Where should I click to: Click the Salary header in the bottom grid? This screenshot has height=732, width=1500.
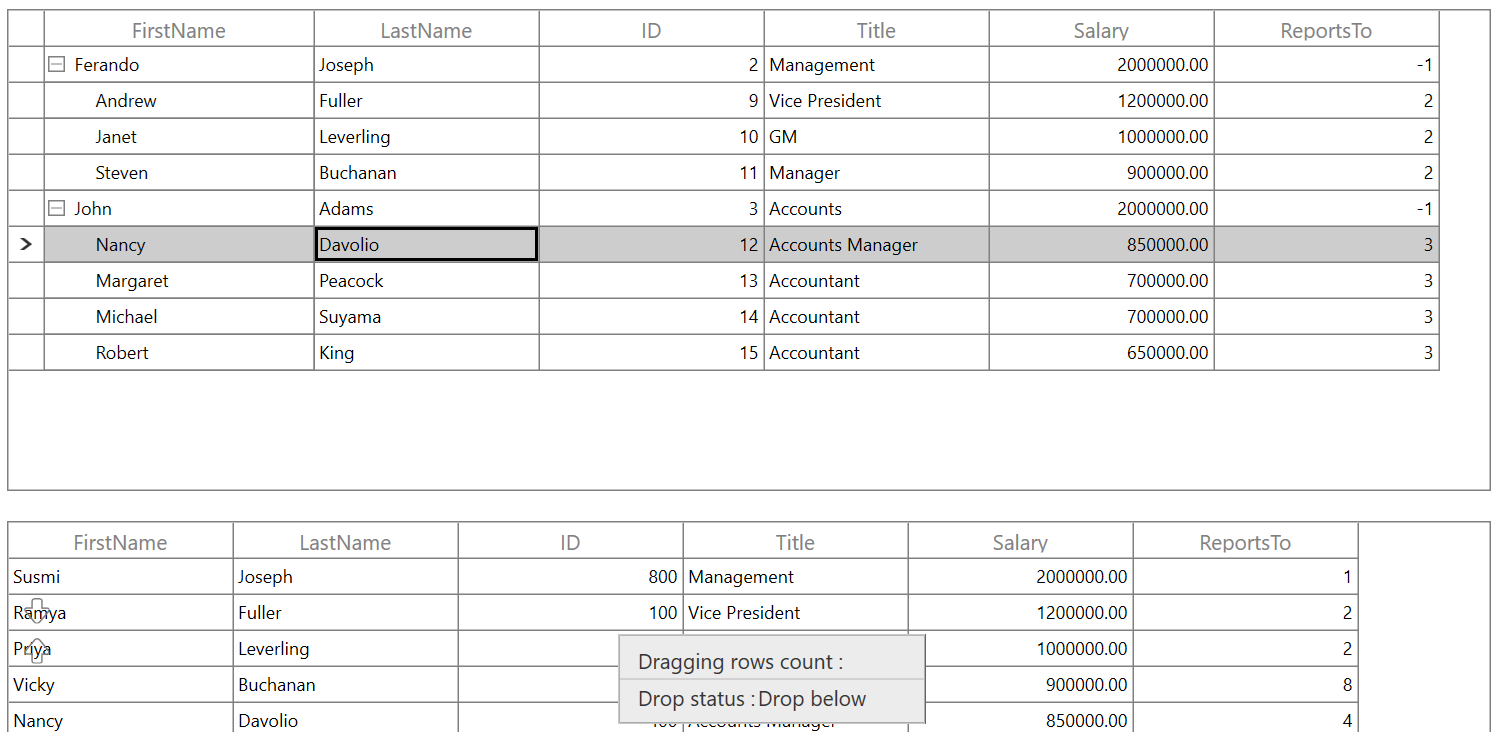[x=1021, y=542]
